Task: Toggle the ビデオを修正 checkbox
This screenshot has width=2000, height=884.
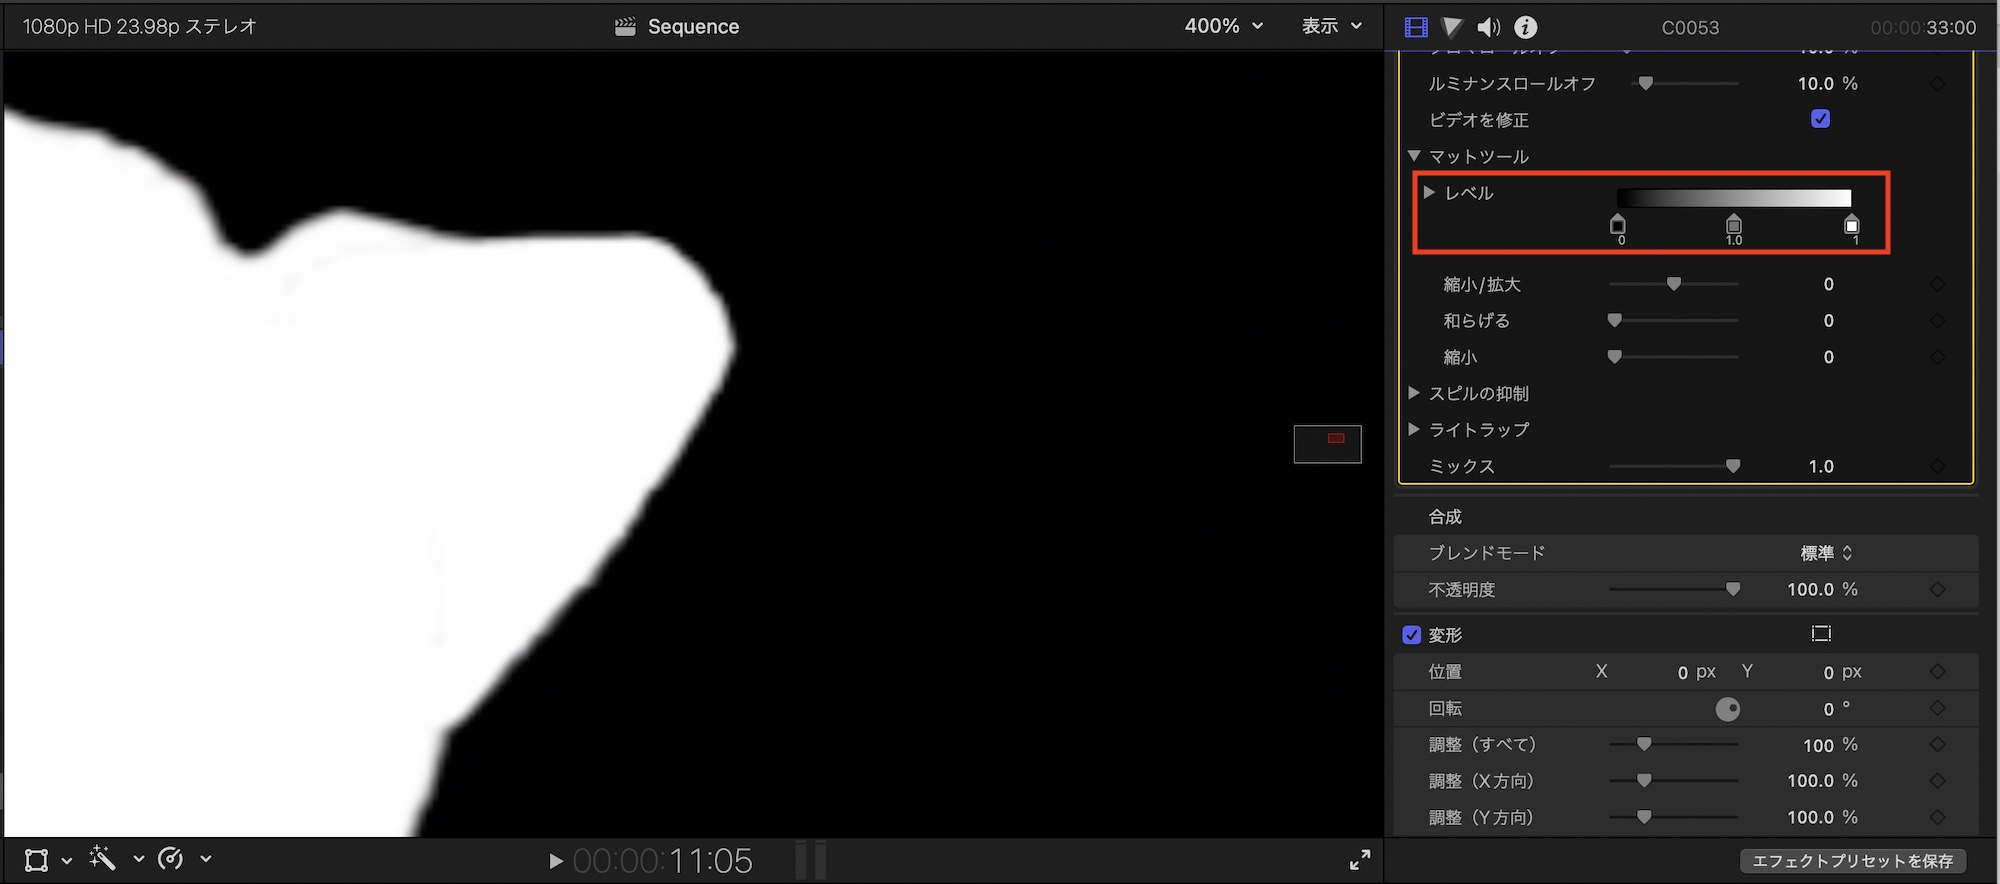Action: click(x=1820, y=119)
